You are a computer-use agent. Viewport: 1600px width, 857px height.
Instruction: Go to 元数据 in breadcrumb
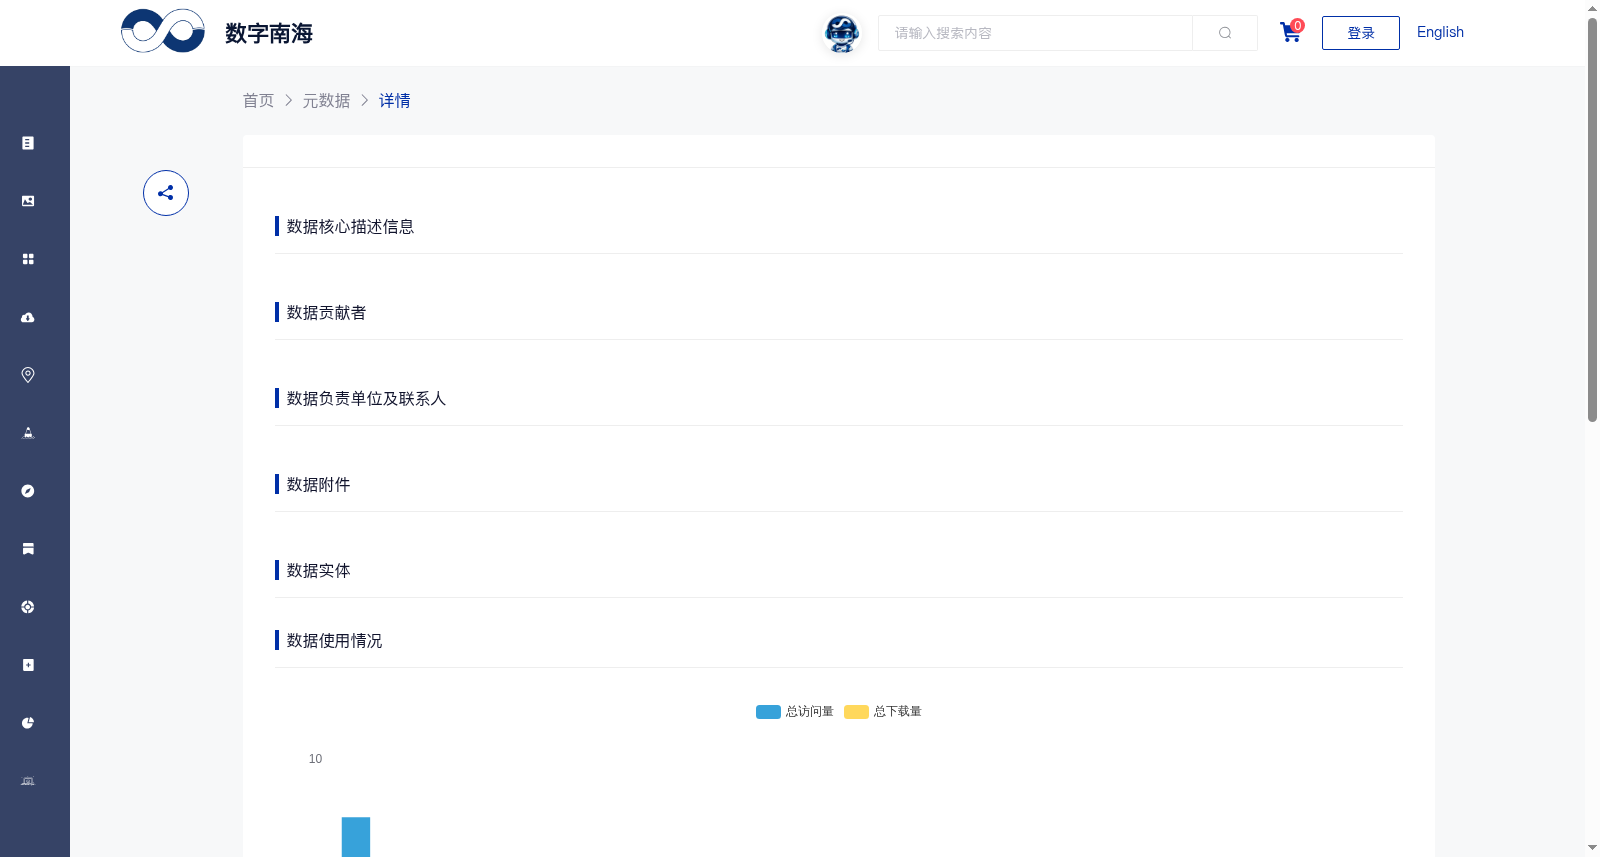[327, 100]
